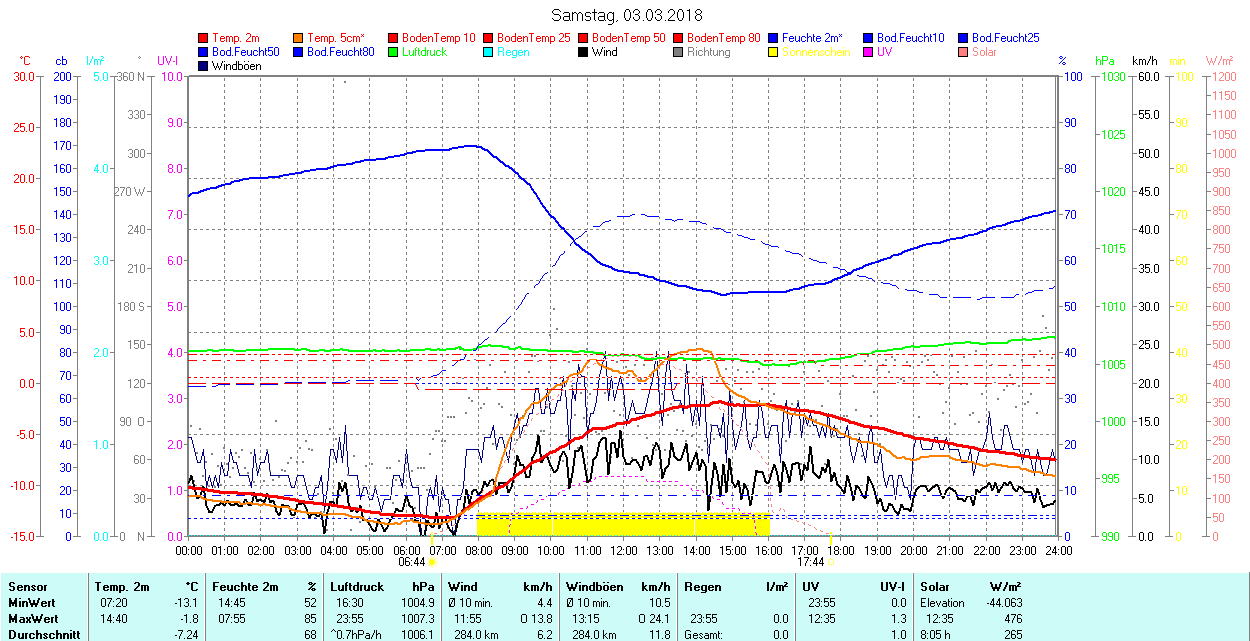Click the Windböen legend swatch
The height and width of the screenshot is (641, 1250).
(204, 66)
